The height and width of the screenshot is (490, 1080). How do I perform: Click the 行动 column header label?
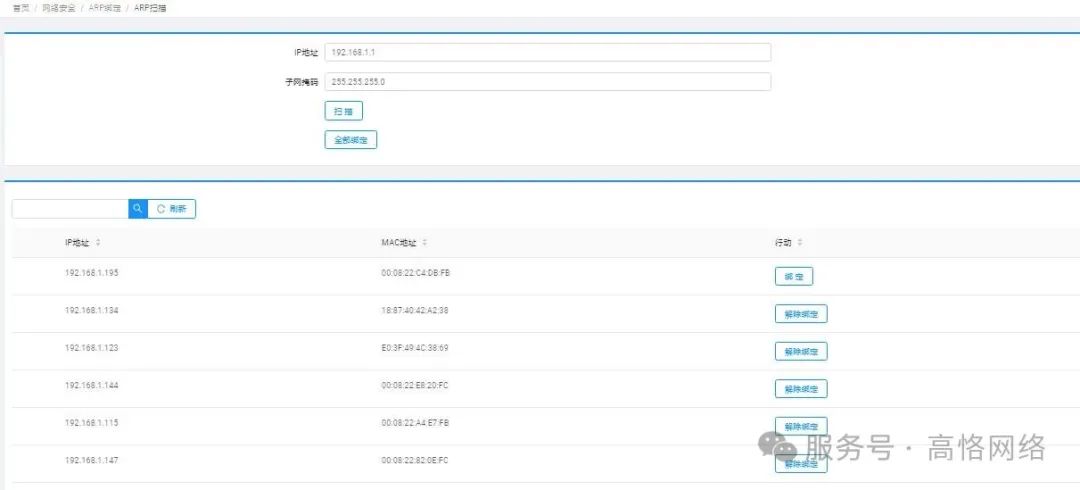pos(783,243)
